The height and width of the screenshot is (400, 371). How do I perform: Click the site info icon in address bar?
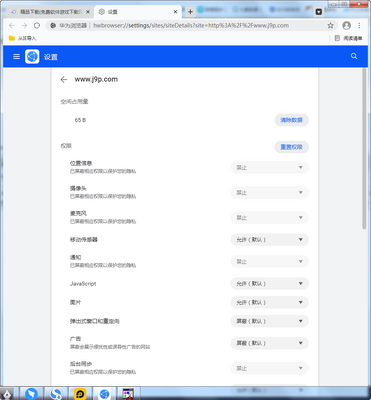point(53,25)
